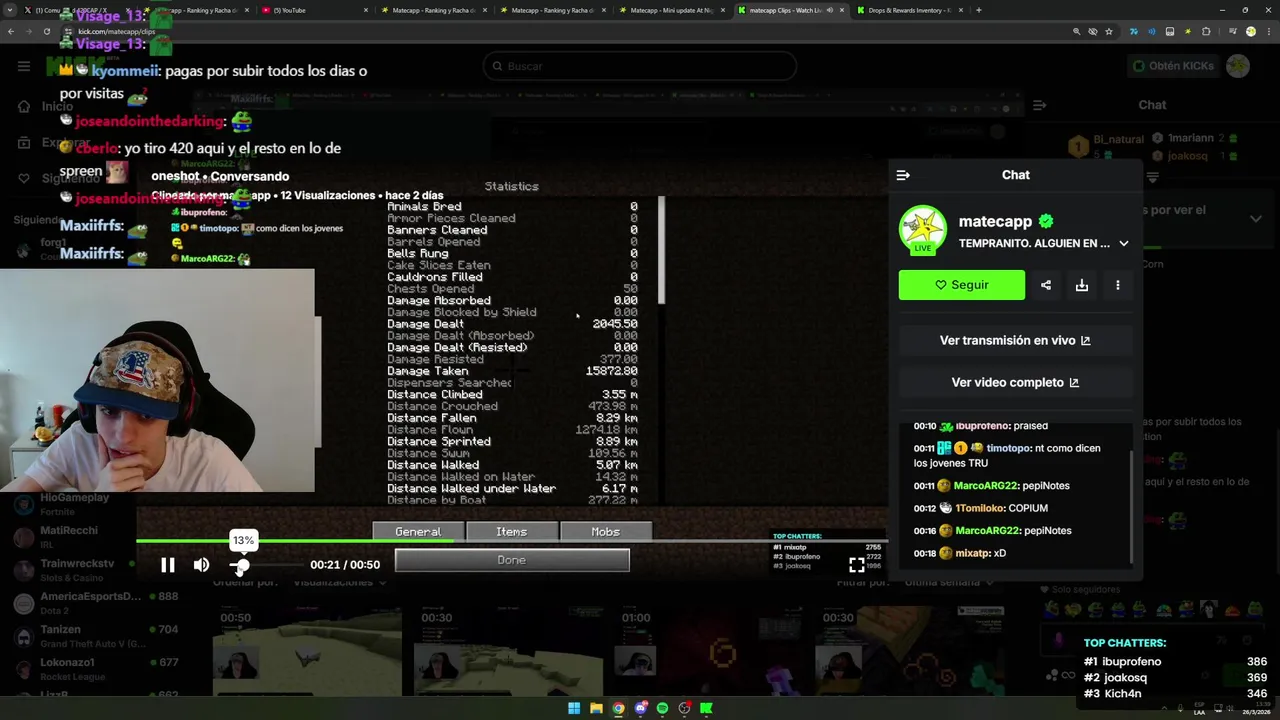Open Ver transmisión en vivo link
1280x720 pixels.
click(x=1015, y=340)
